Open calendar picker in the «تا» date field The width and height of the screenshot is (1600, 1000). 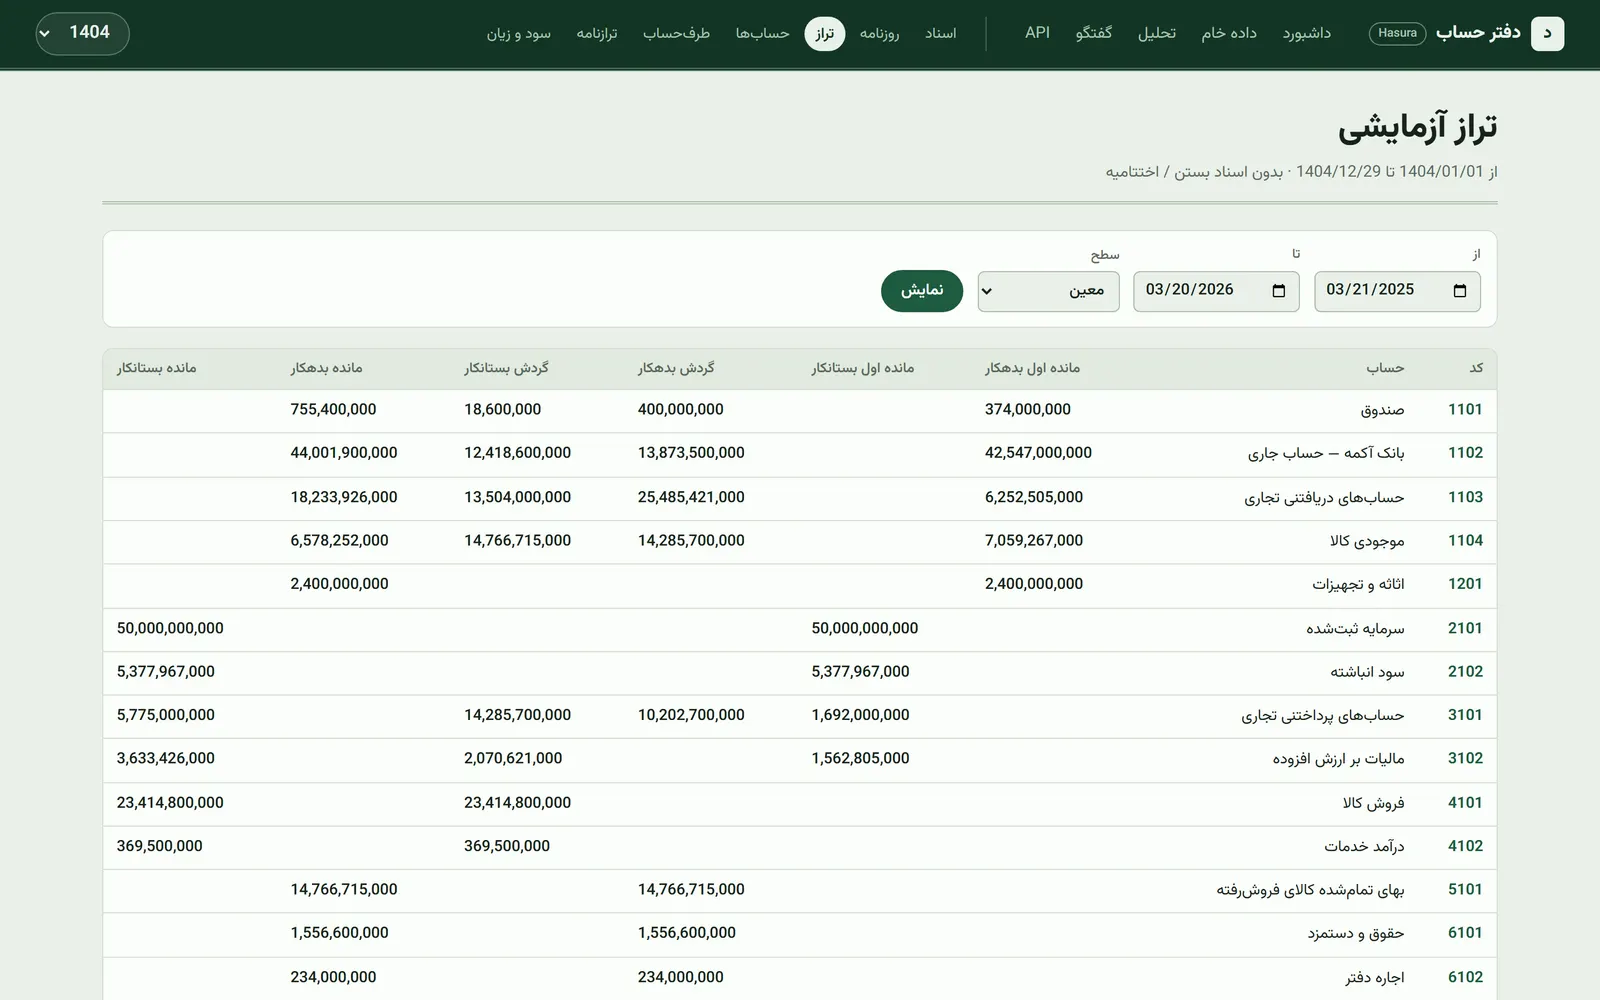(x=1278, y=291)
